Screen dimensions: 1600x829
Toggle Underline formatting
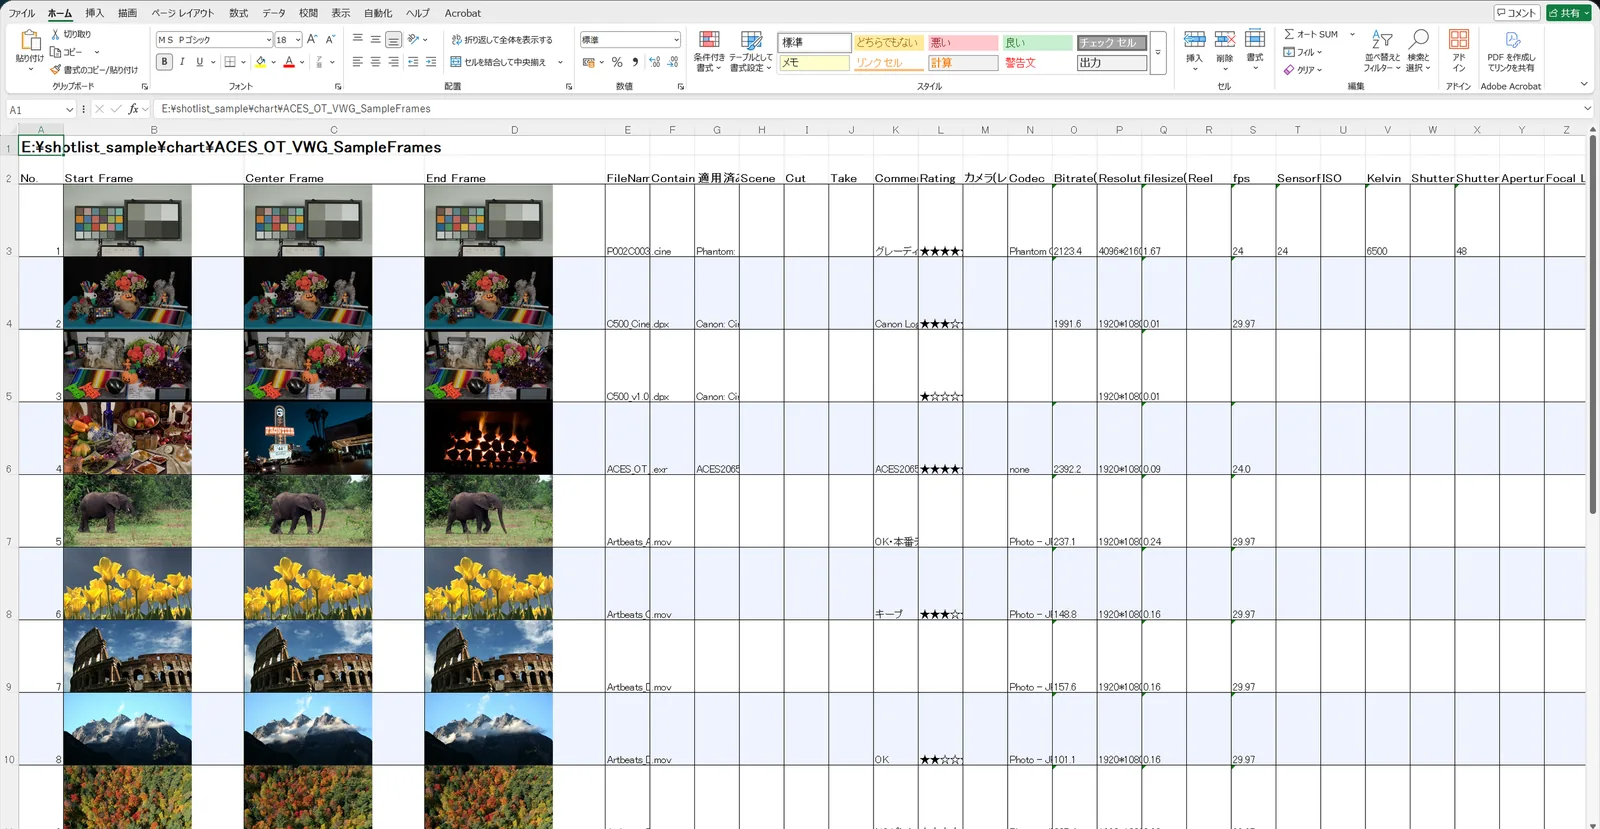[x=199, y=62]
